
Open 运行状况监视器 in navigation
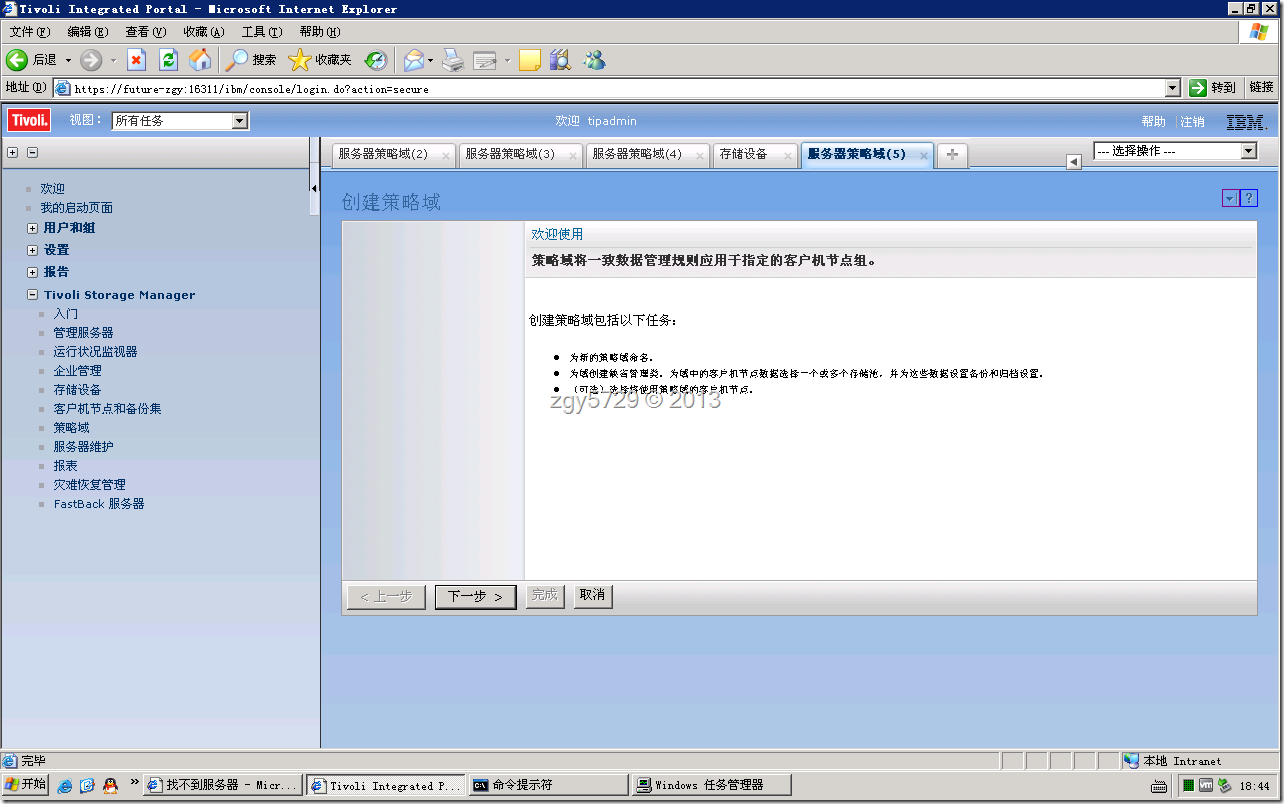pyautogui.click(x=96, y=352)
